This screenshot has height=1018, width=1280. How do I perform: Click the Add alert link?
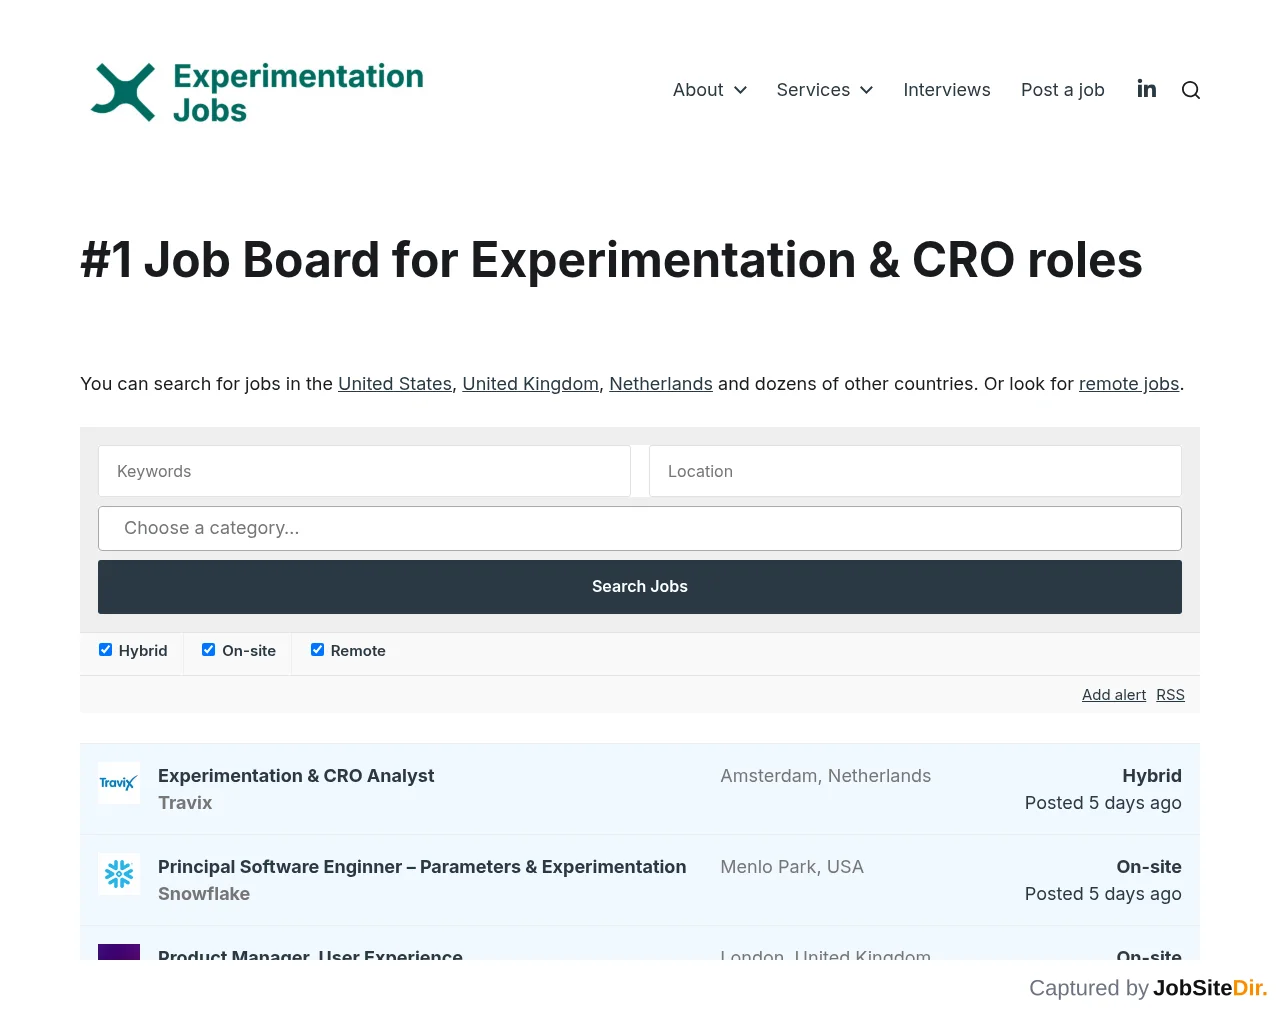point(1114,695)
